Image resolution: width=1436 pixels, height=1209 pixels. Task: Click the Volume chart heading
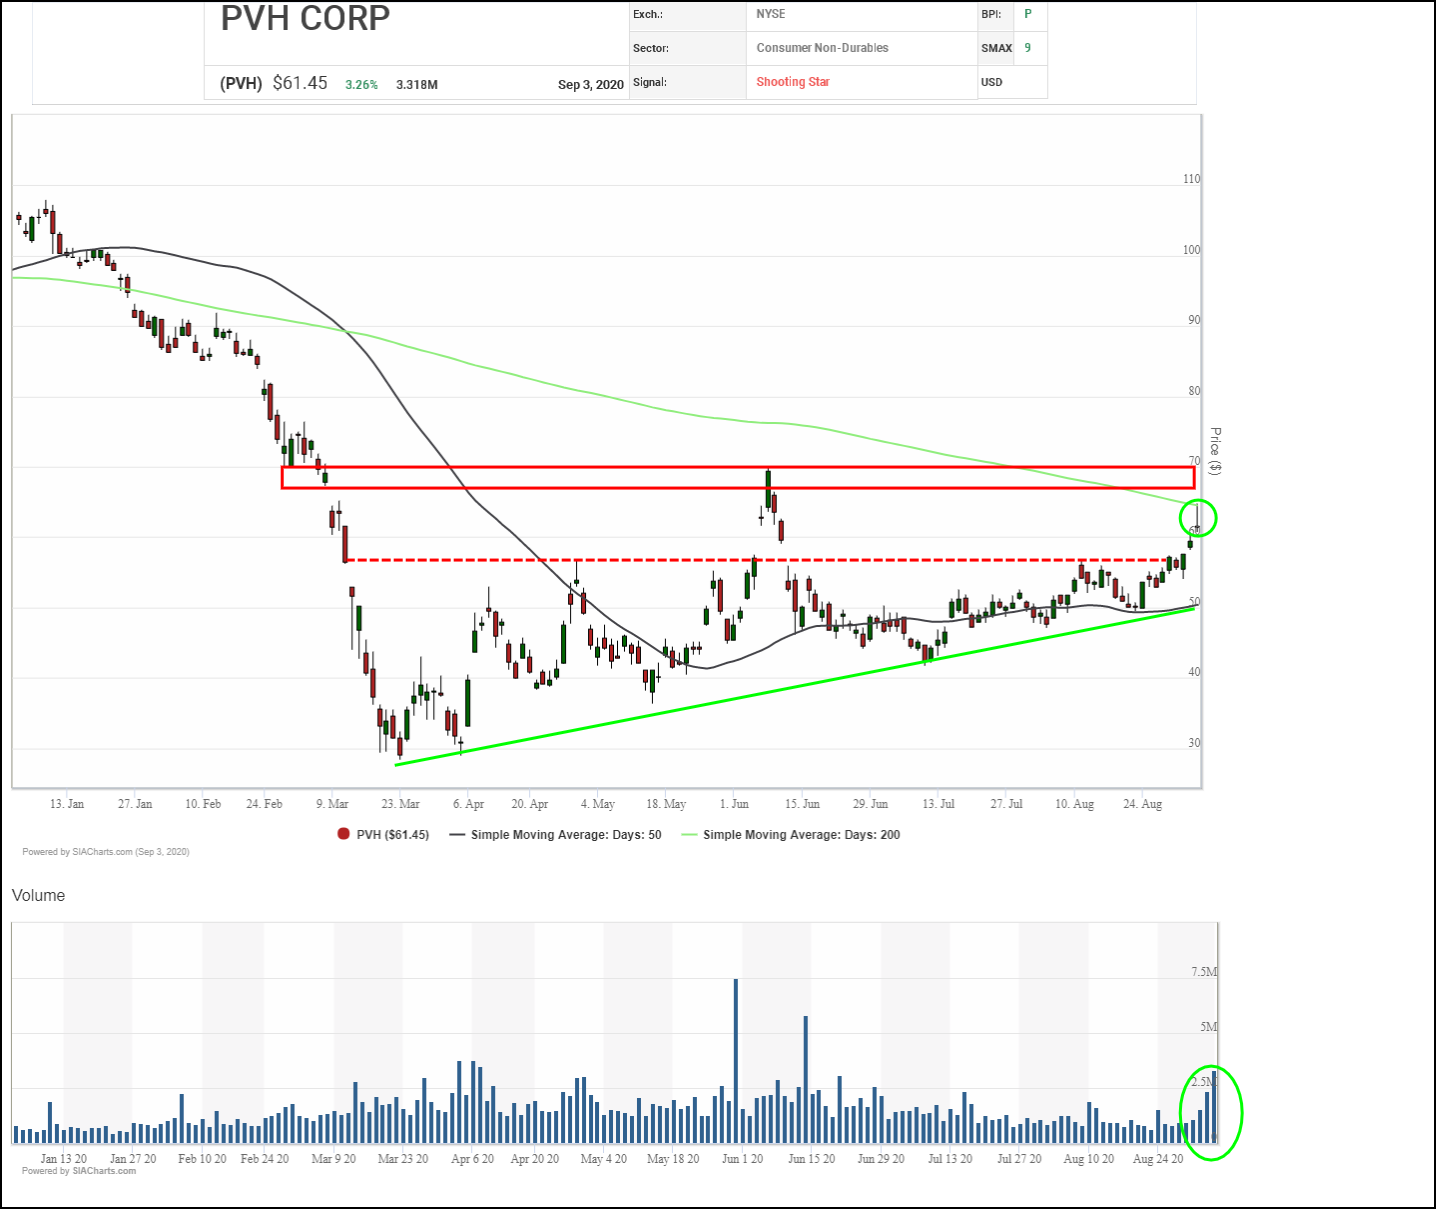point(38,895)
